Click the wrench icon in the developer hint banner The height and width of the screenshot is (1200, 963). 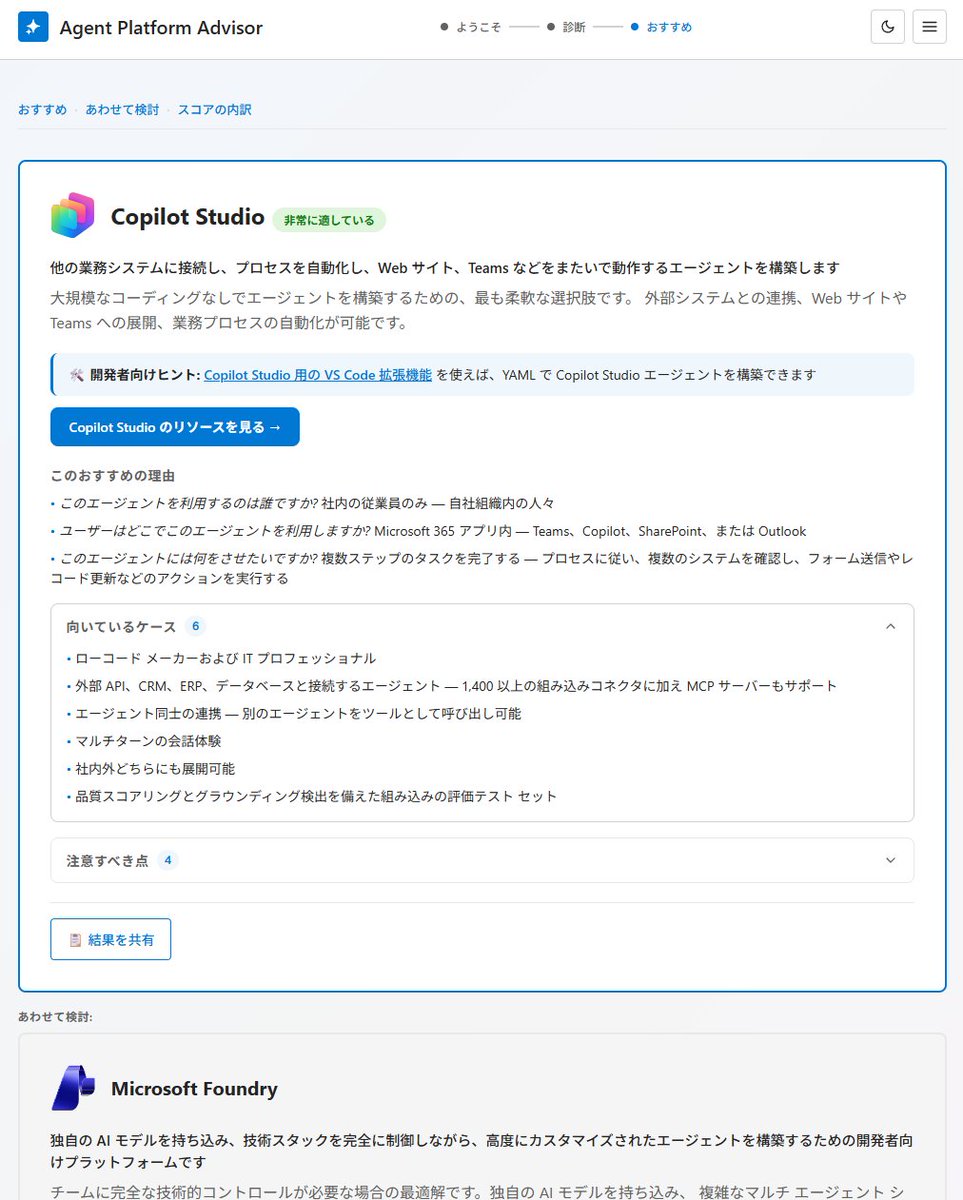click(x=76, y=373)
